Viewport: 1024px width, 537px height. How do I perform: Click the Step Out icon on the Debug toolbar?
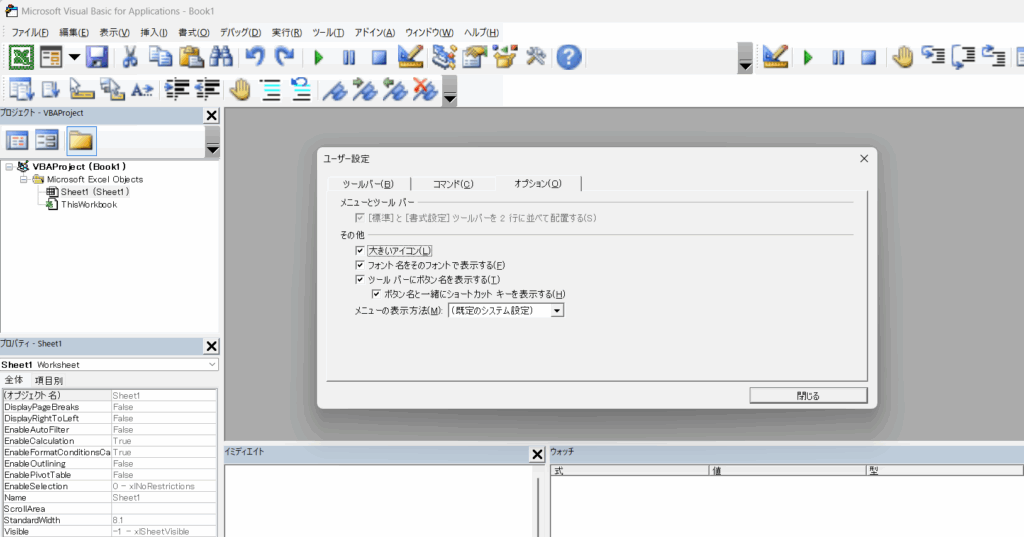click(x=993, y=57)
